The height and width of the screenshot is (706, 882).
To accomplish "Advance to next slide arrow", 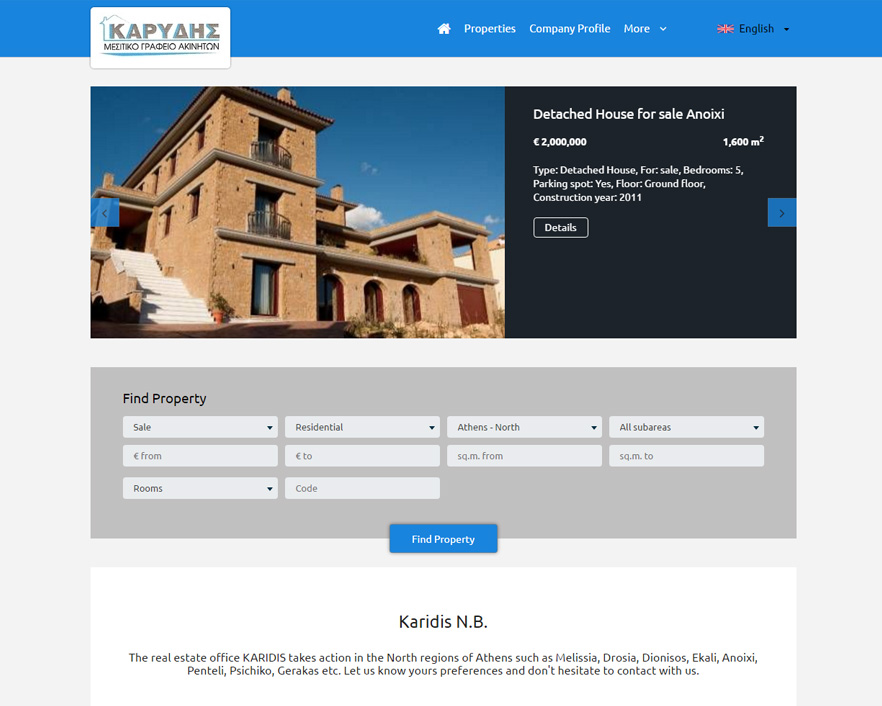I will click(782, 213).
